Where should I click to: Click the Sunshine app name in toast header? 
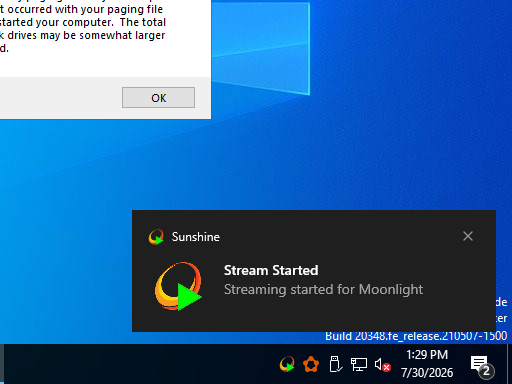click(196, 237)
